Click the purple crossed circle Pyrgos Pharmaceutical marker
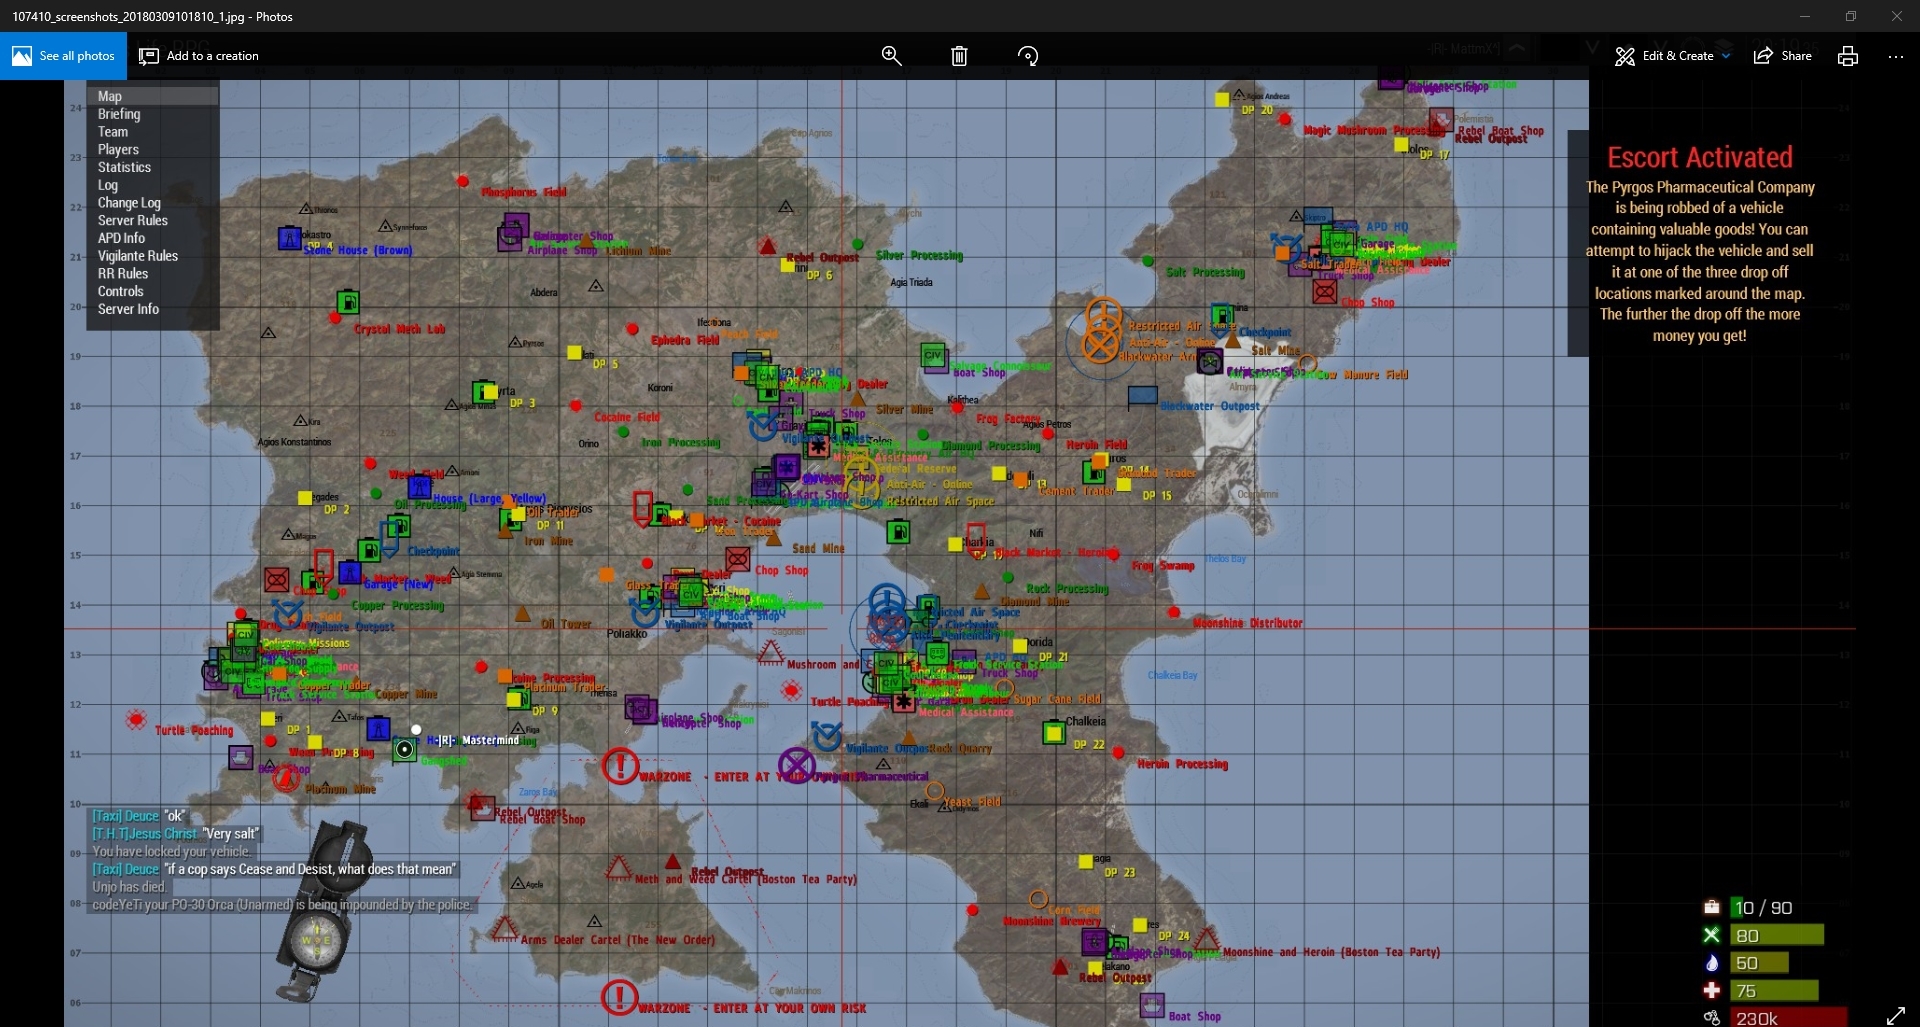Viewport: 1920px width, 1027px height. pyautogui.click(x=796, y=766)
